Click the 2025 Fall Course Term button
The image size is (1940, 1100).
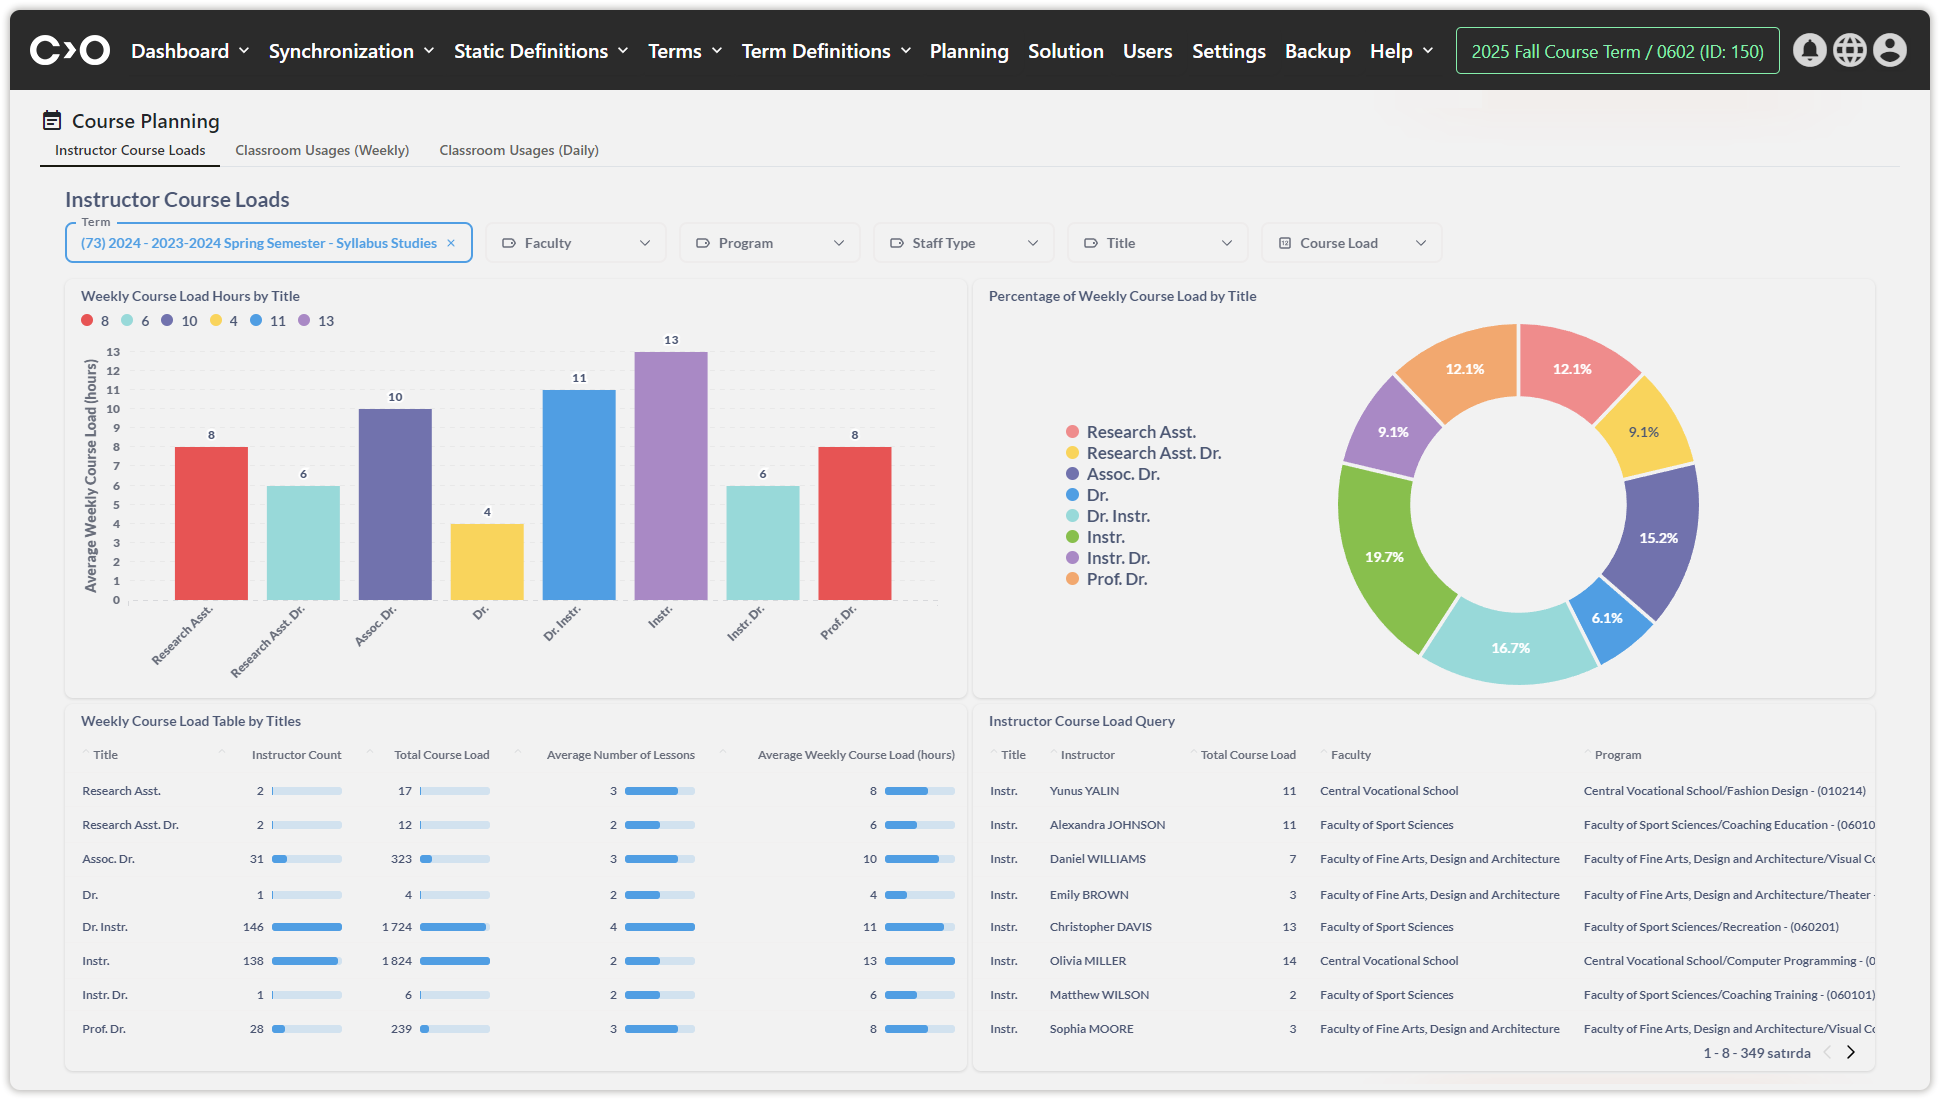pyautogui.click(x=1617, y=51)
